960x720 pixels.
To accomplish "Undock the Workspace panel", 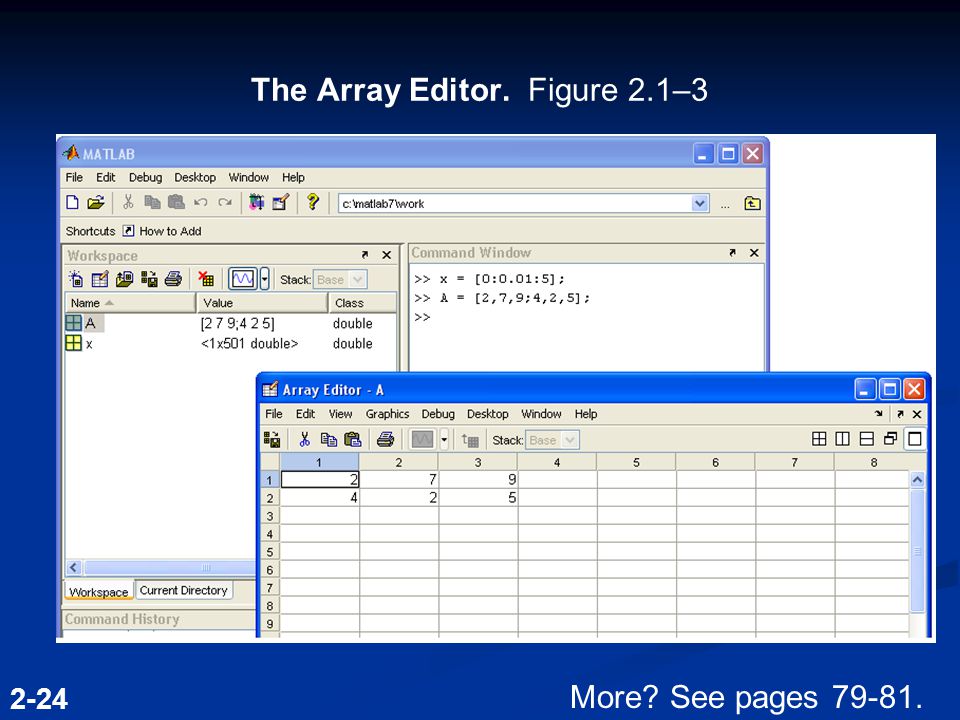I will [x=365, y=255].
